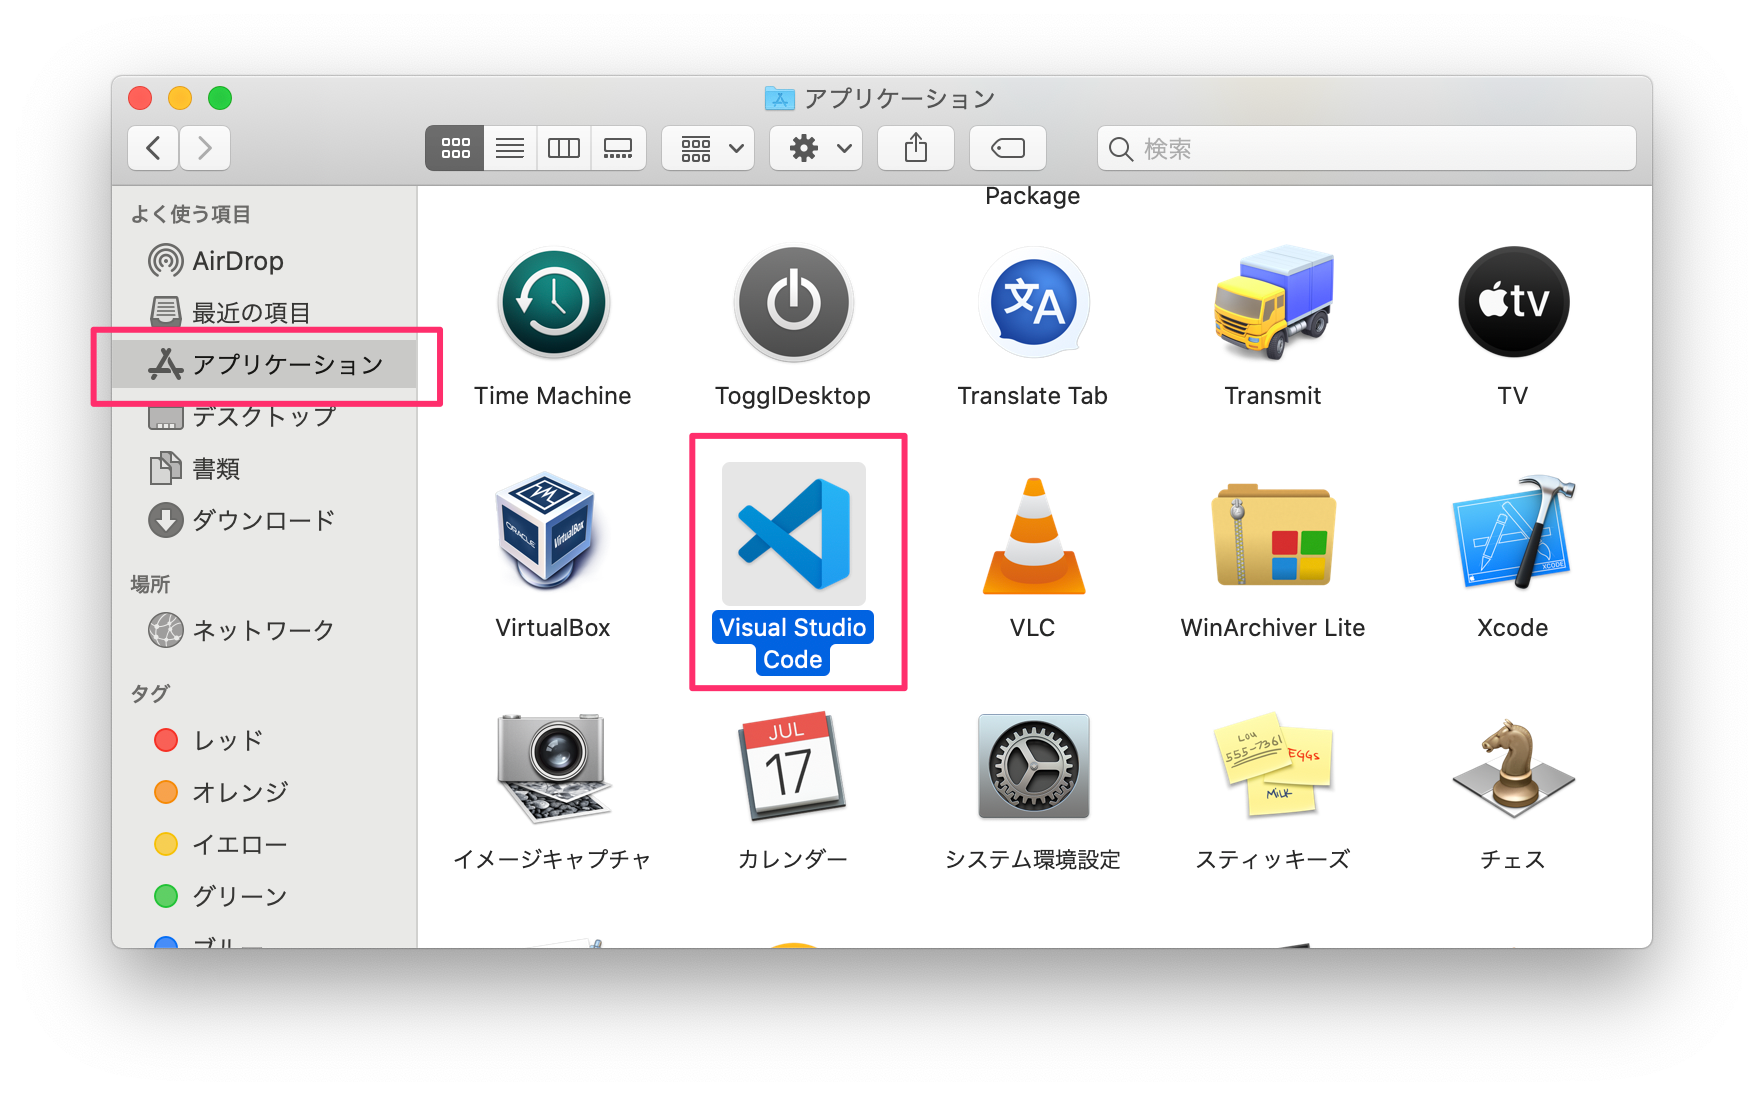Click the share button in toolbar

click(915, 147)
